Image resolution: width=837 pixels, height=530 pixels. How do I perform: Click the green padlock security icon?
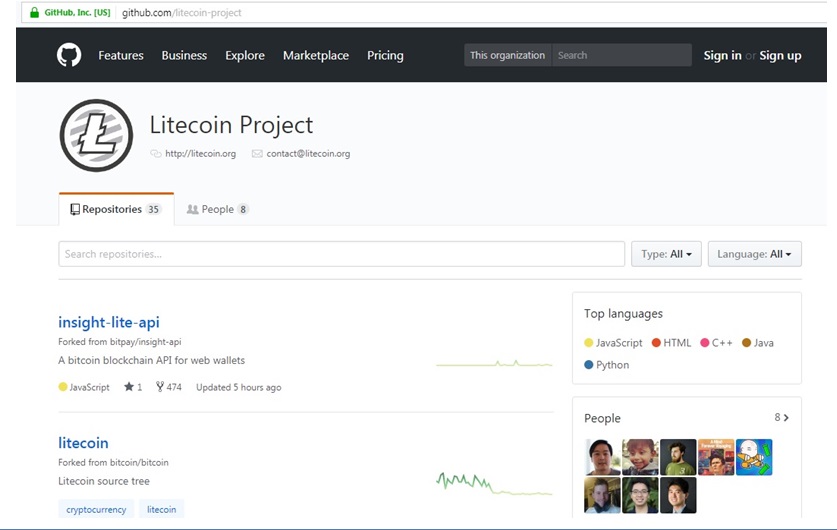point(34,12)
